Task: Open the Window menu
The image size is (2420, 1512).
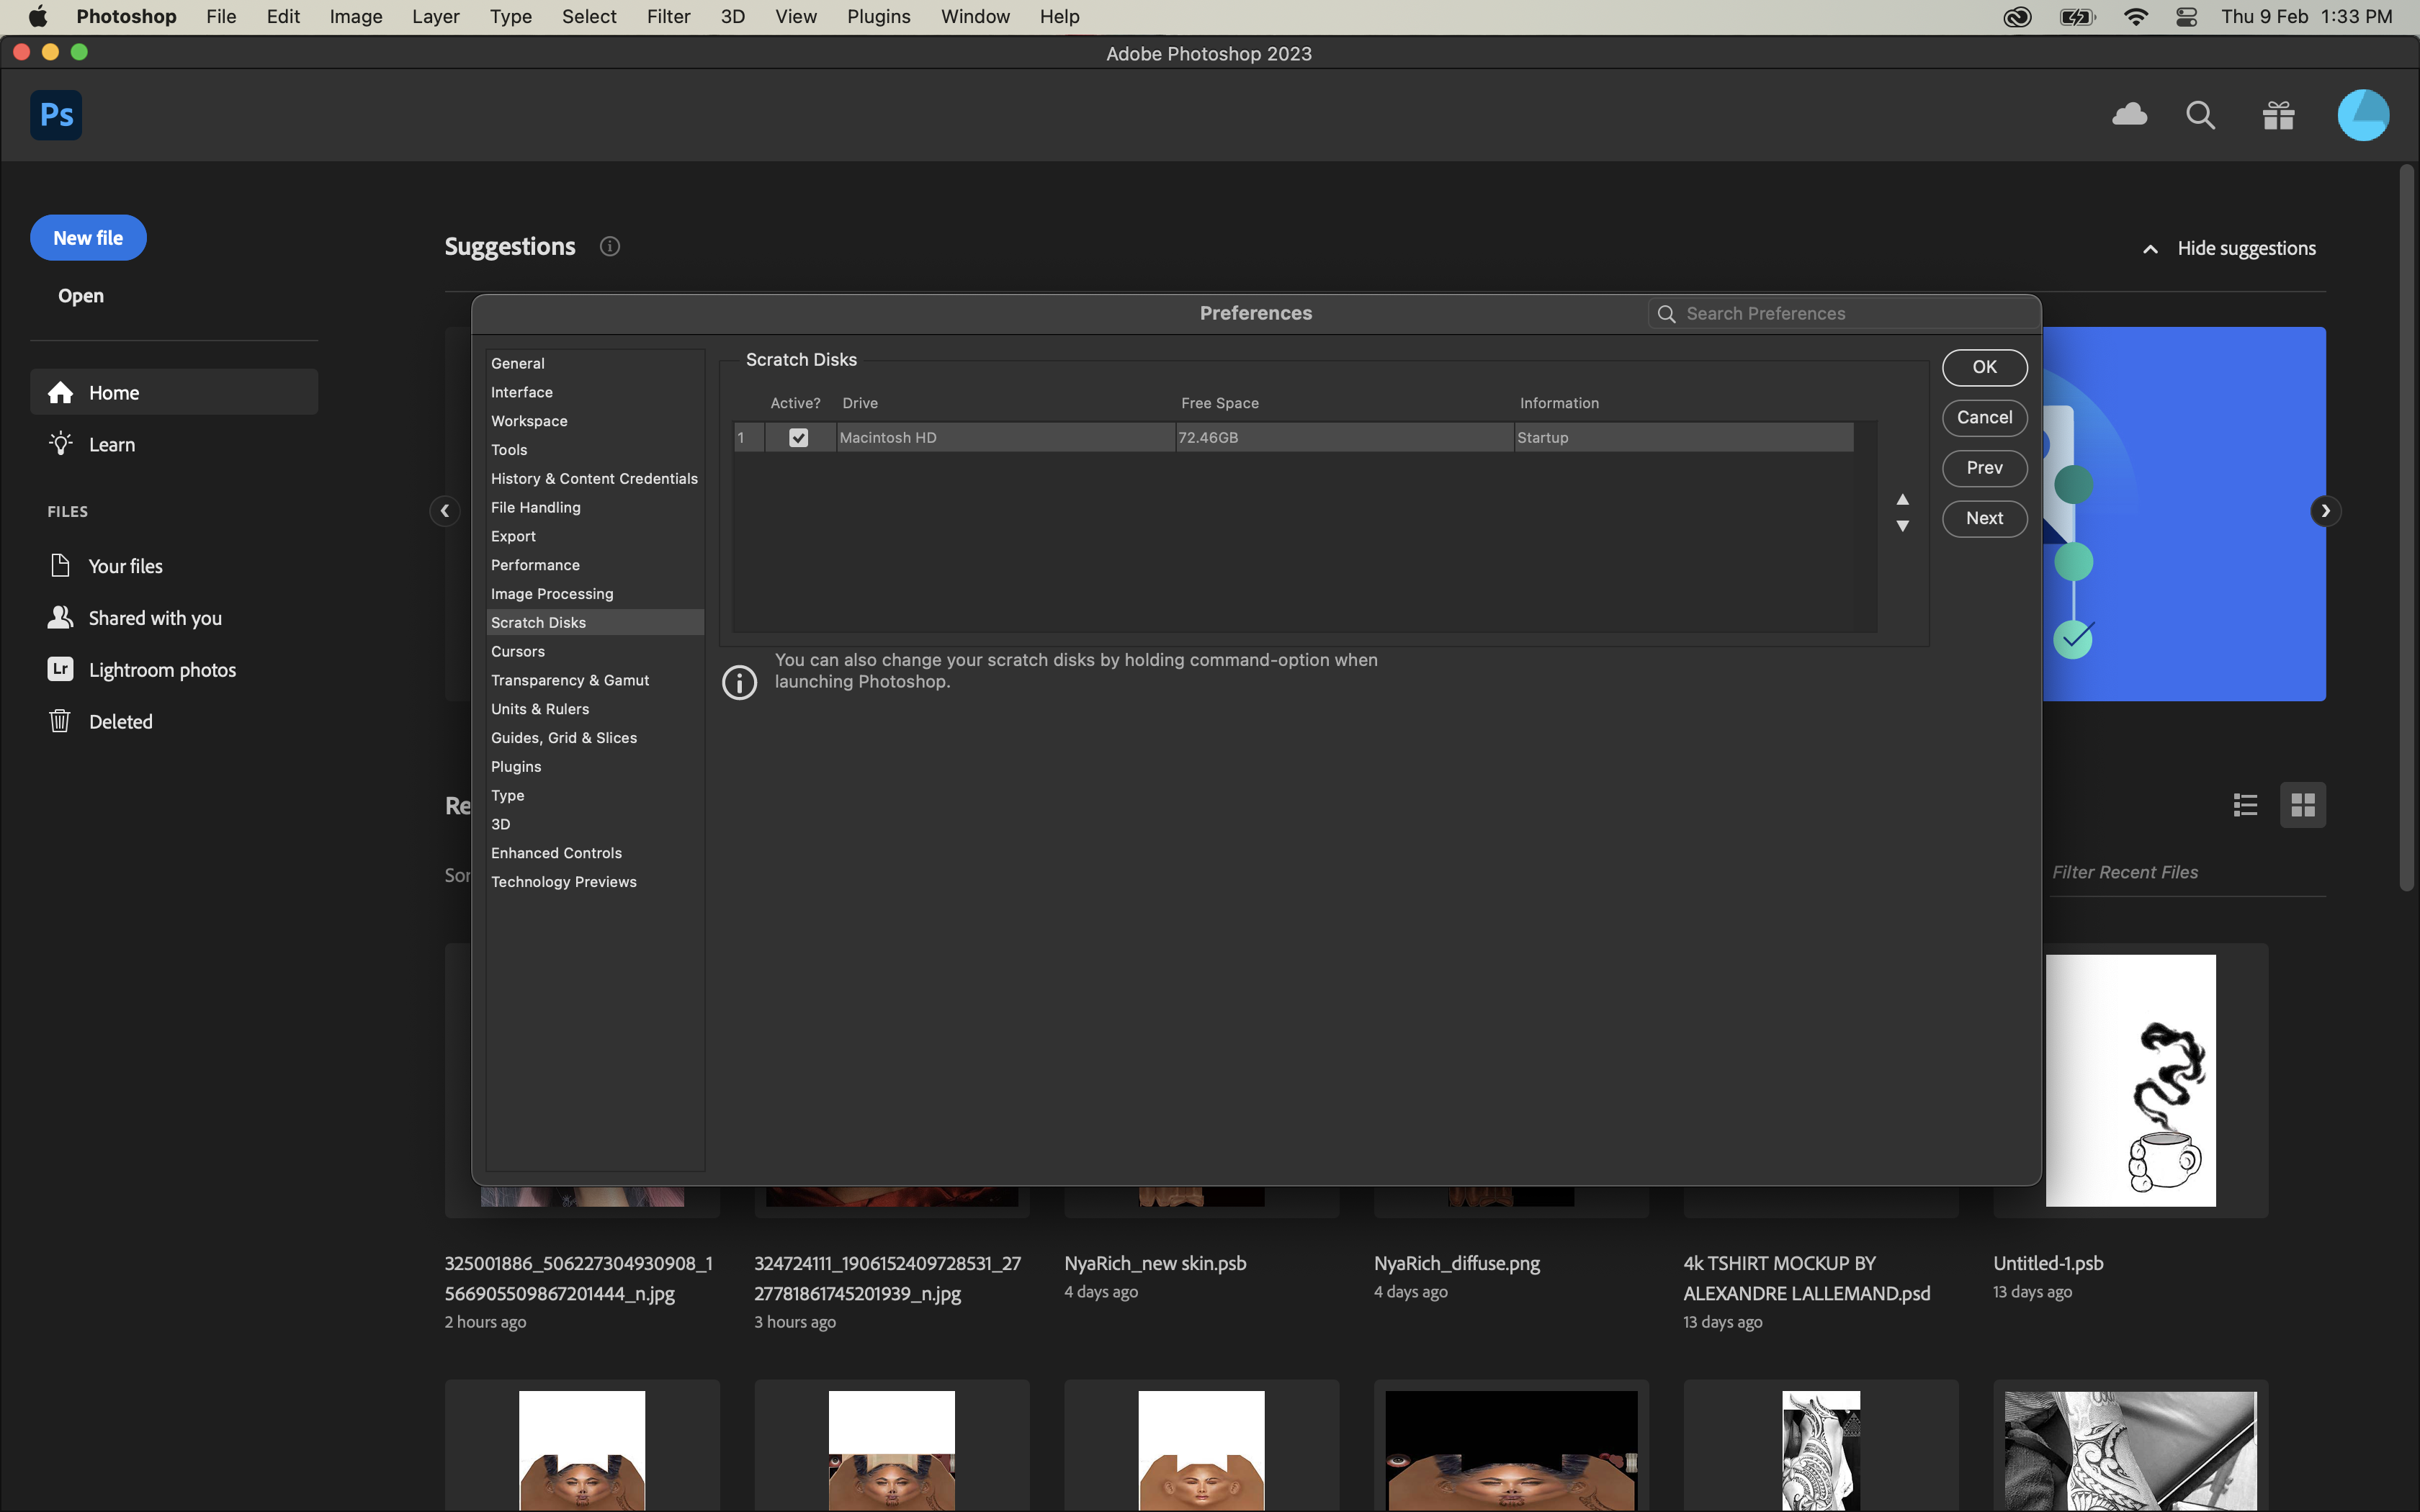Action: click(x=975, y=16)
